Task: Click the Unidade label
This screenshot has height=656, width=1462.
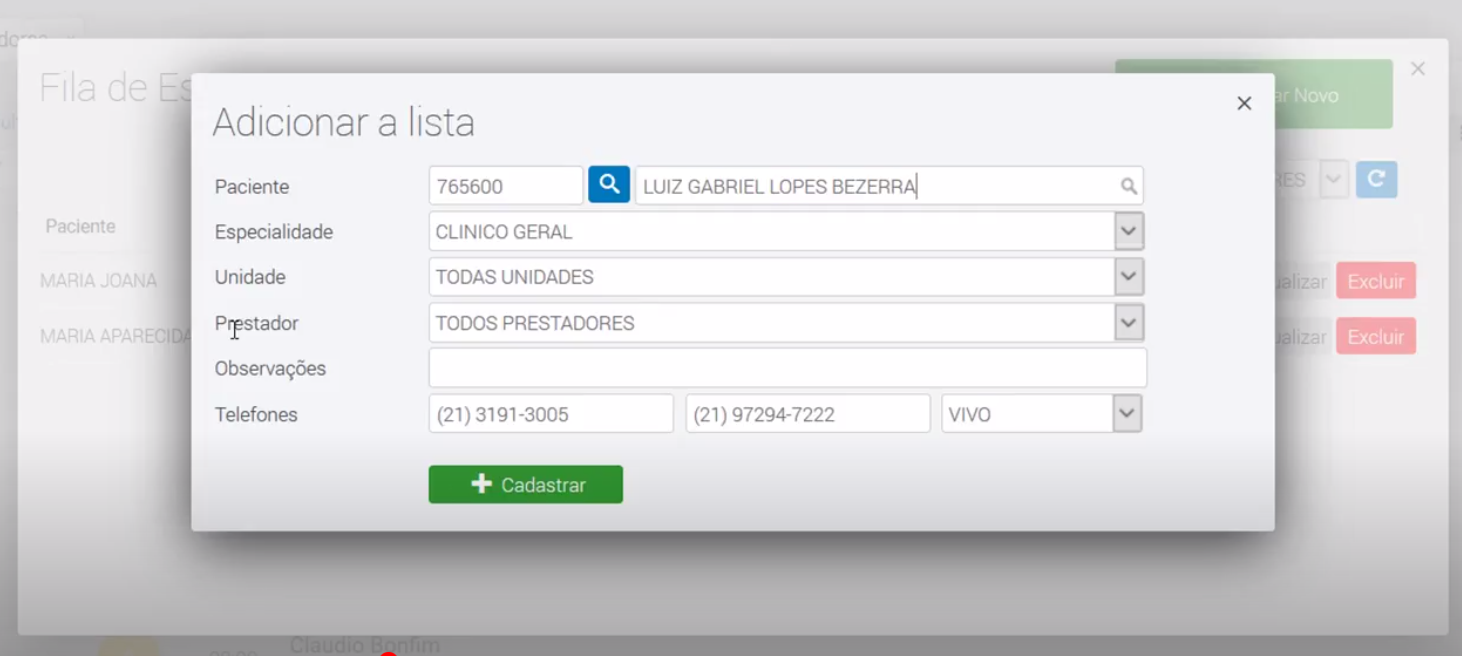Action: 250,277
